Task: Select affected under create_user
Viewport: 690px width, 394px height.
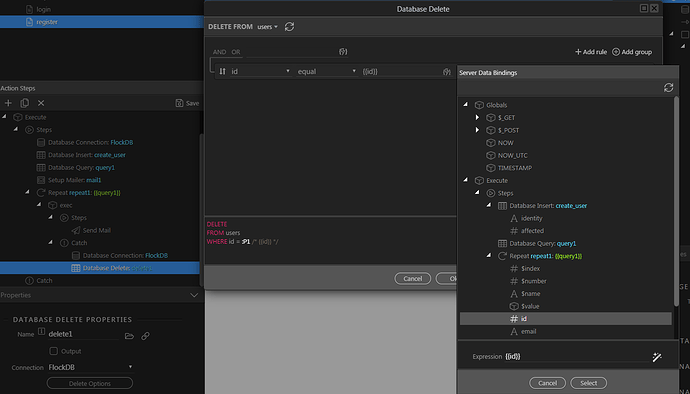Action: coord(532,231)
